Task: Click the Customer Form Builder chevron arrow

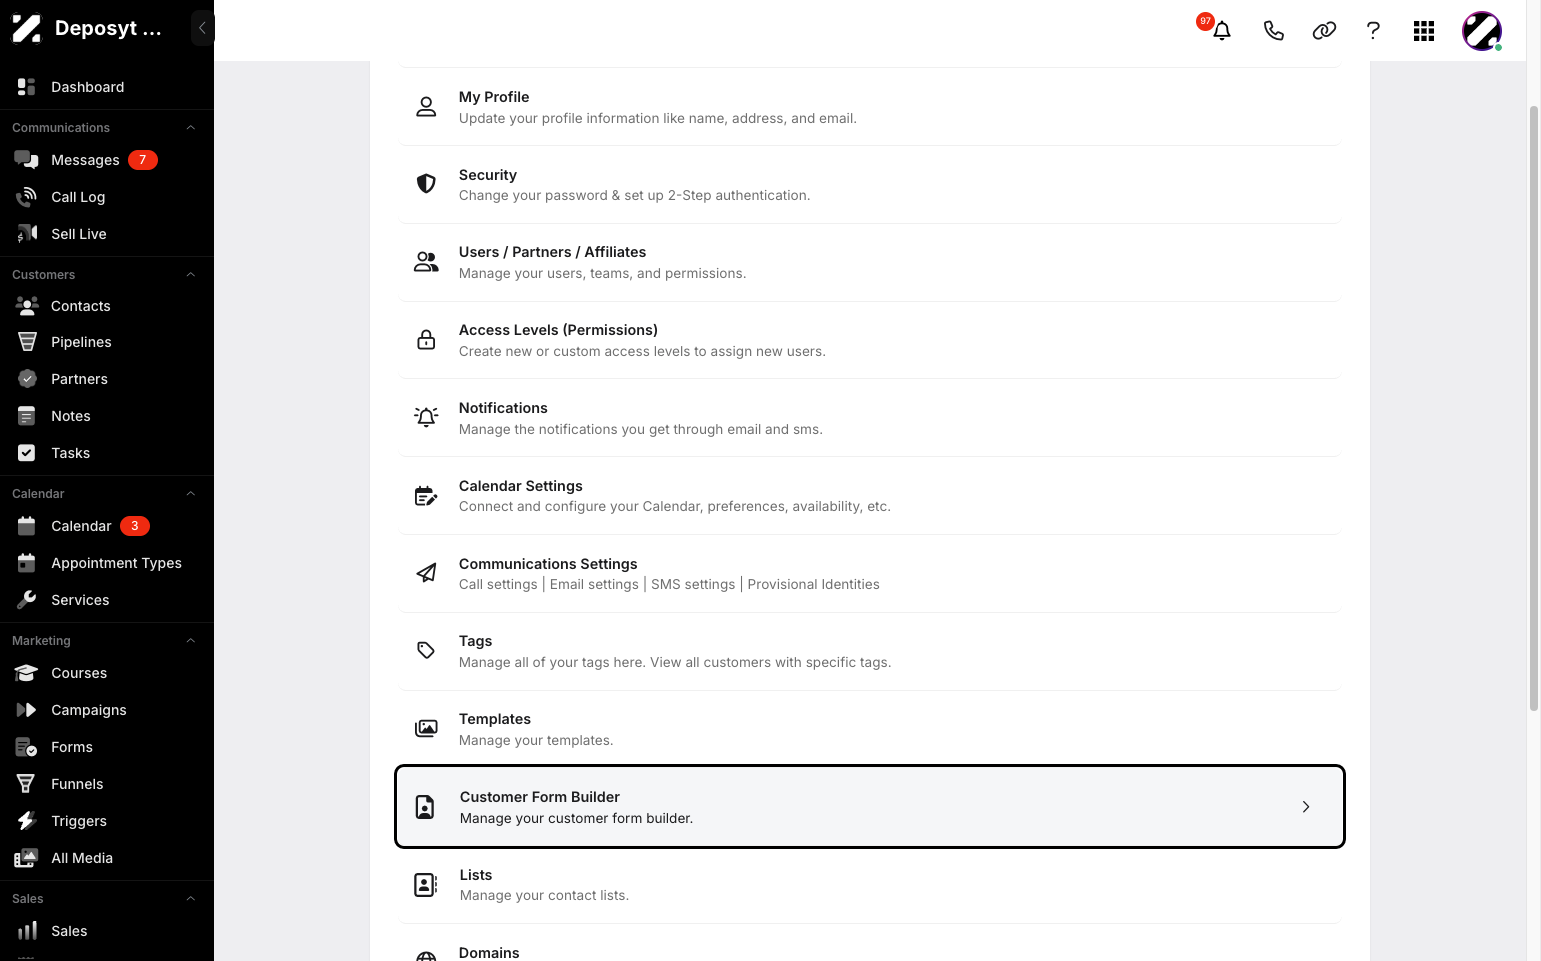Action: coord(1306,807)
